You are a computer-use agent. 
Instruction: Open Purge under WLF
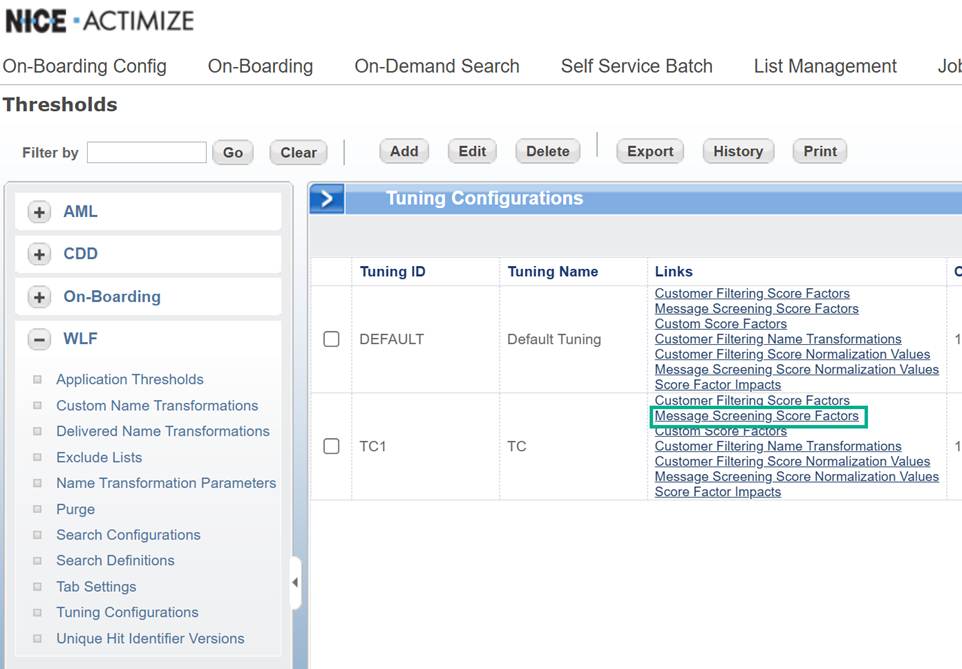point(75,509)
